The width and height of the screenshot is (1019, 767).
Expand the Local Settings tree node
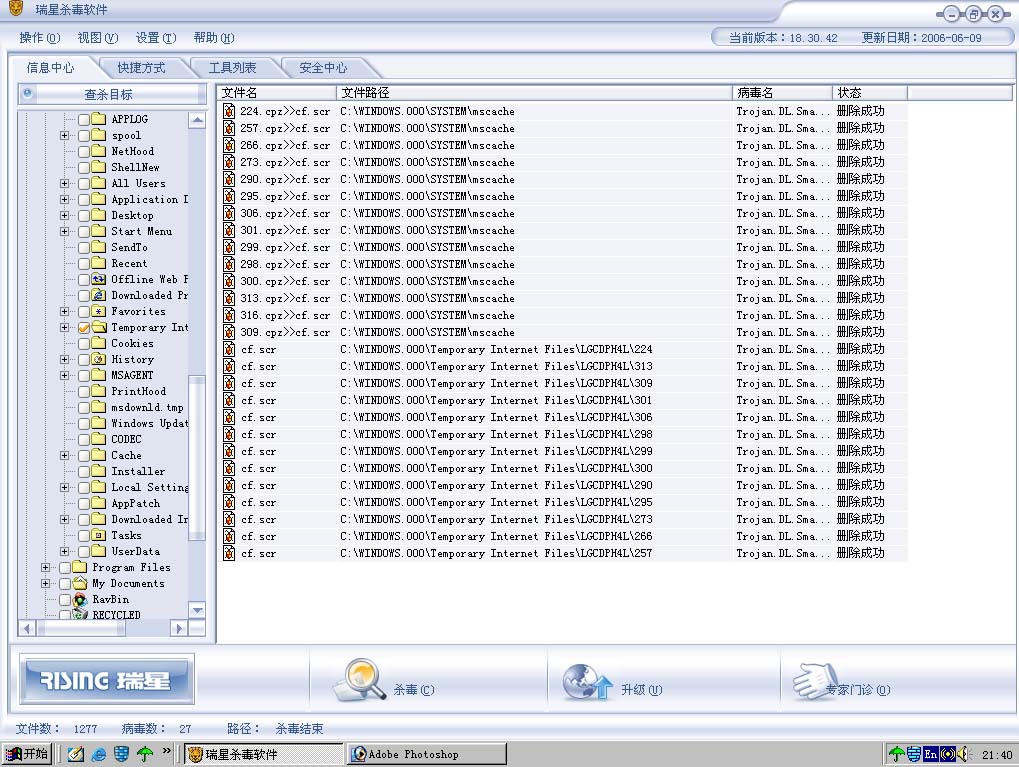click(64, 488)
